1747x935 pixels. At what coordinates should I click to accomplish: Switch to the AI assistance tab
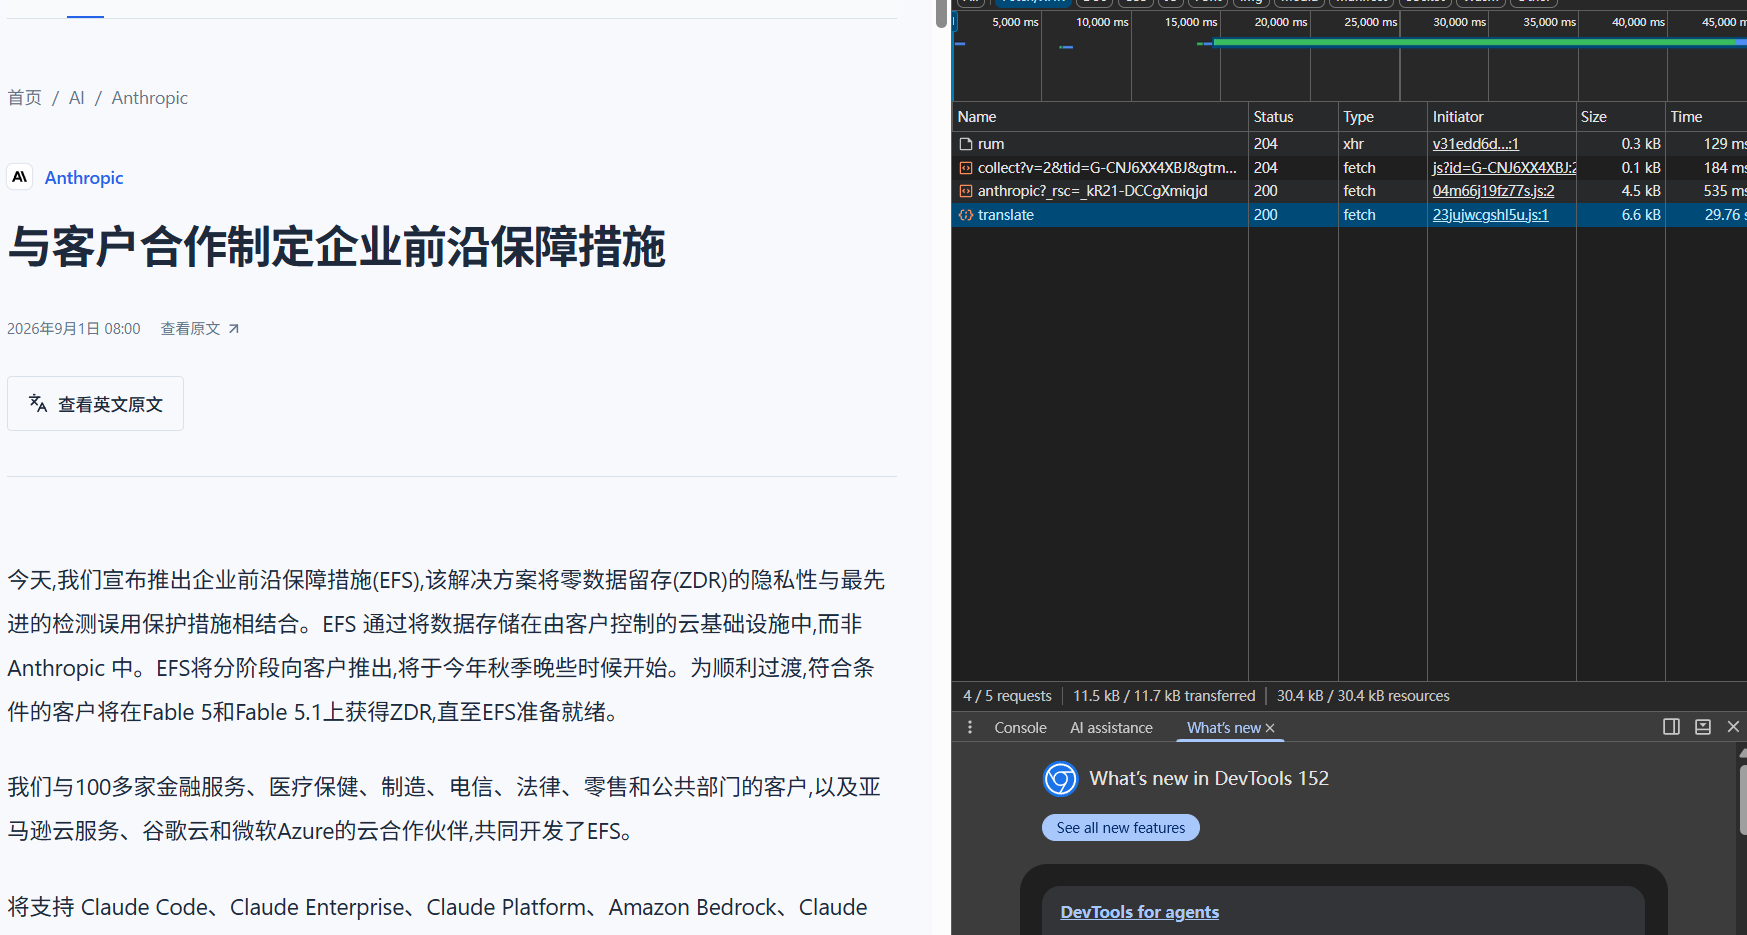pyautogui.click(x=1111, y=728)
